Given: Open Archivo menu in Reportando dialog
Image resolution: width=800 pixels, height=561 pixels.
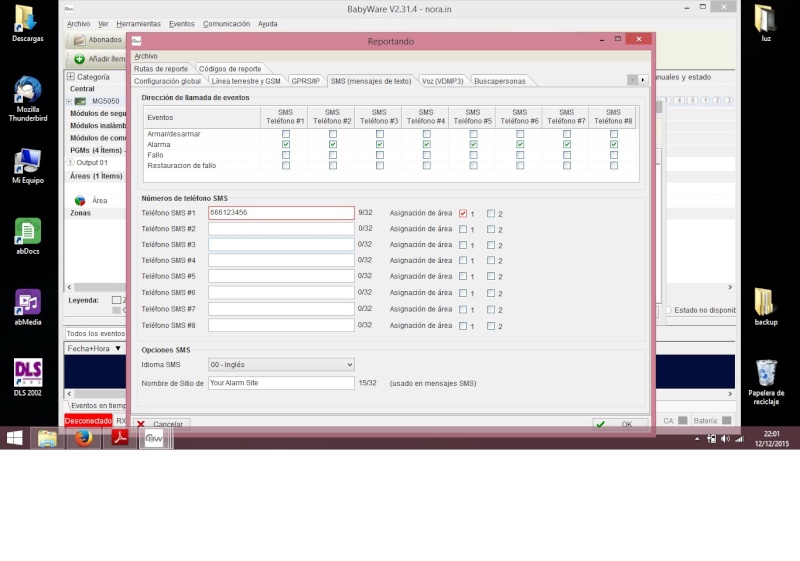Looking at the screenshot, I should tap(146, 56).
